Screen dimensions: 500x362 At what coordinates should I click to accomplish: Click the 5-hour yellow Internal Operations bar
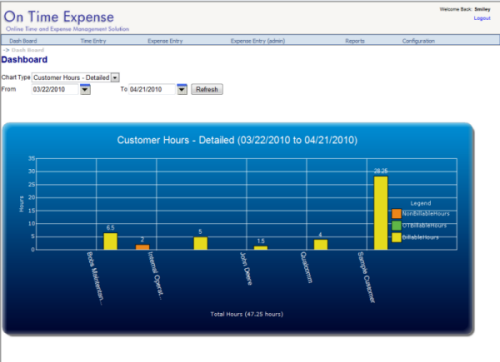tap(200, 243)
